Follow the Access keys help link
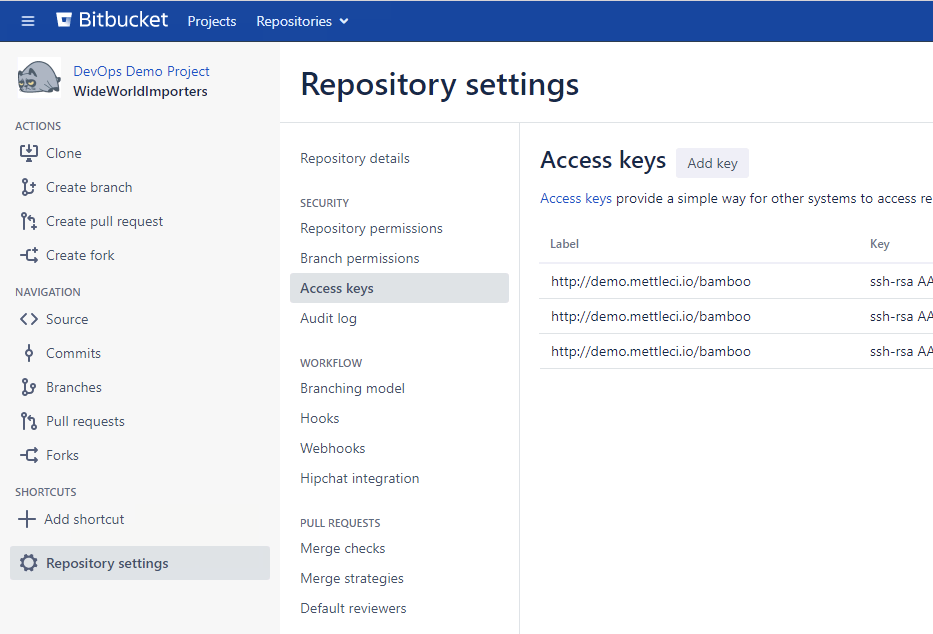 [575, 198]
